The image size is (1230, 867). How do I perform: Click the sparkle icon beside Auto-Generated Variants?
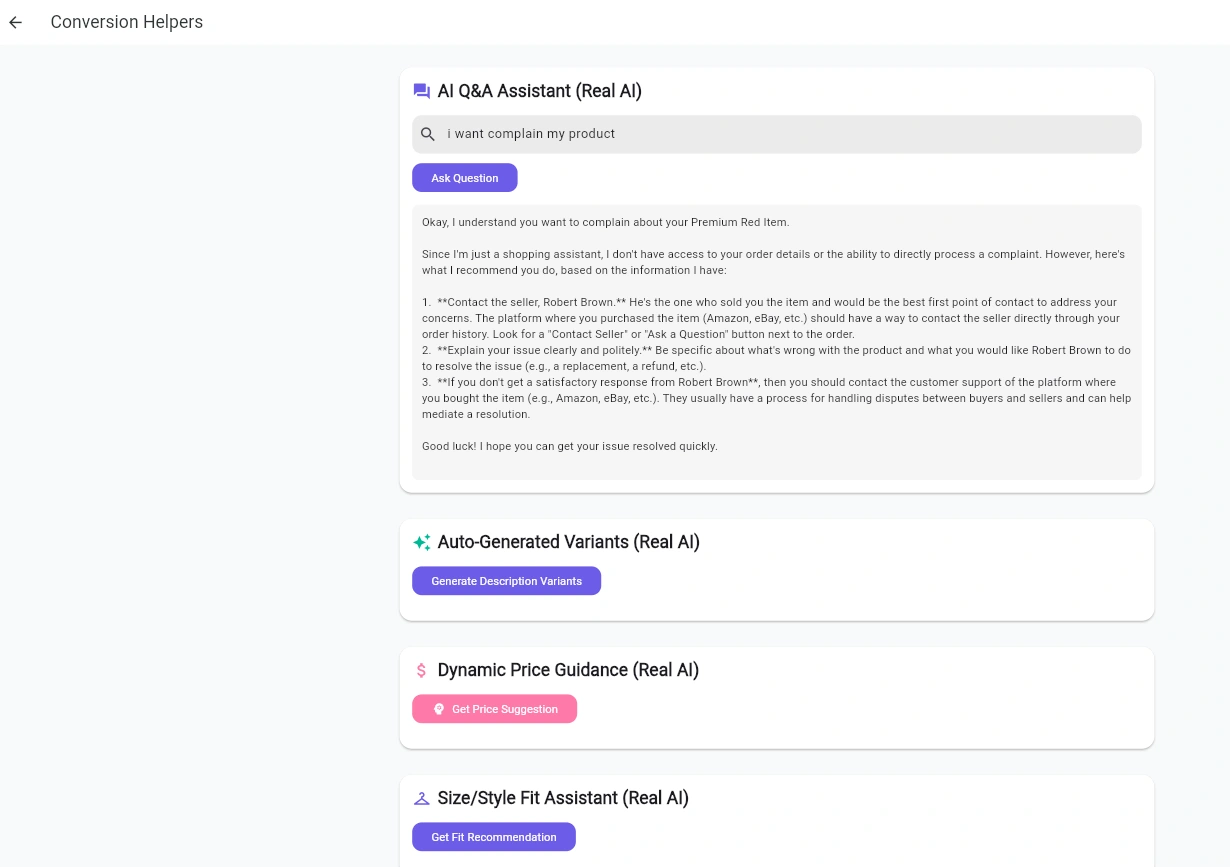(x=422, y=542)
